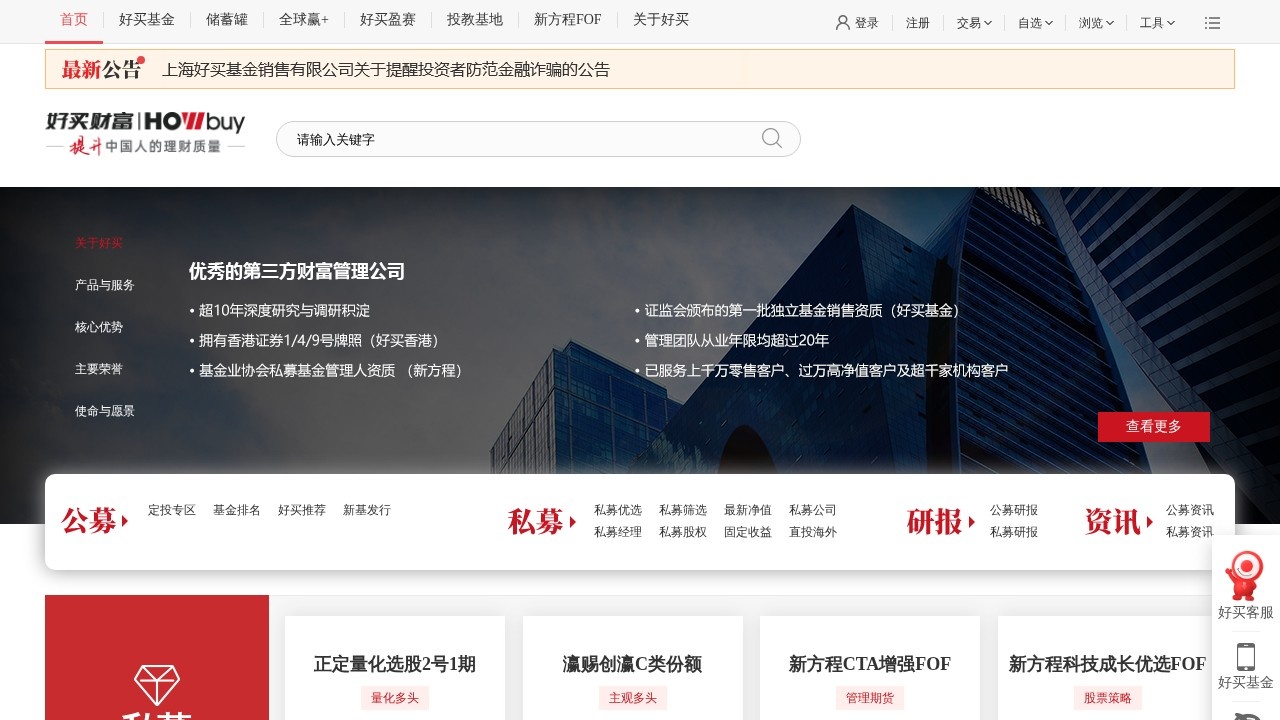Click the 好买基金 mobile phone icon

pos(1246,656)
